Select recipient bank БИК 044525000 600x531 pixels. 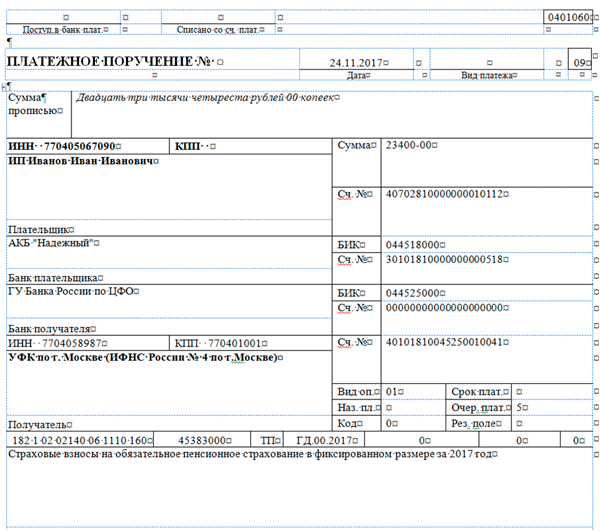[413, 293]
